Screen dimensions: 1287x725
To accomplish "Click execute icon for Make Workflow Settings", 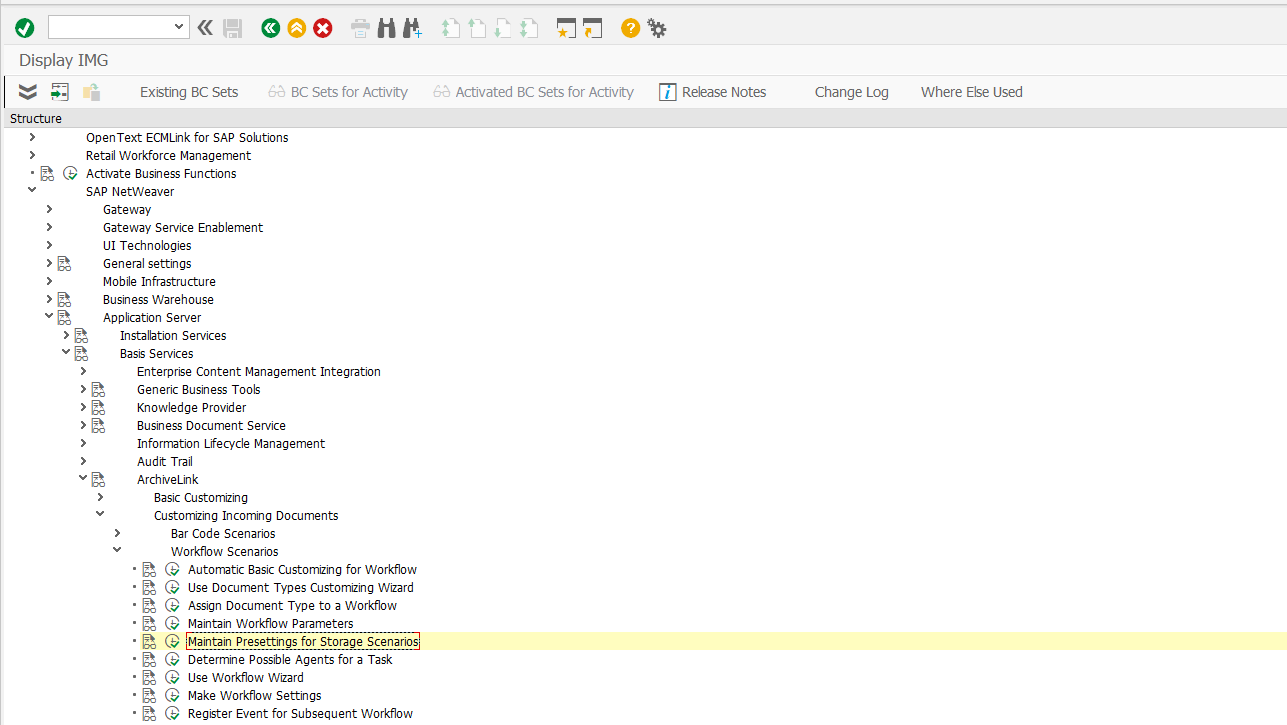I will (172, 696).
